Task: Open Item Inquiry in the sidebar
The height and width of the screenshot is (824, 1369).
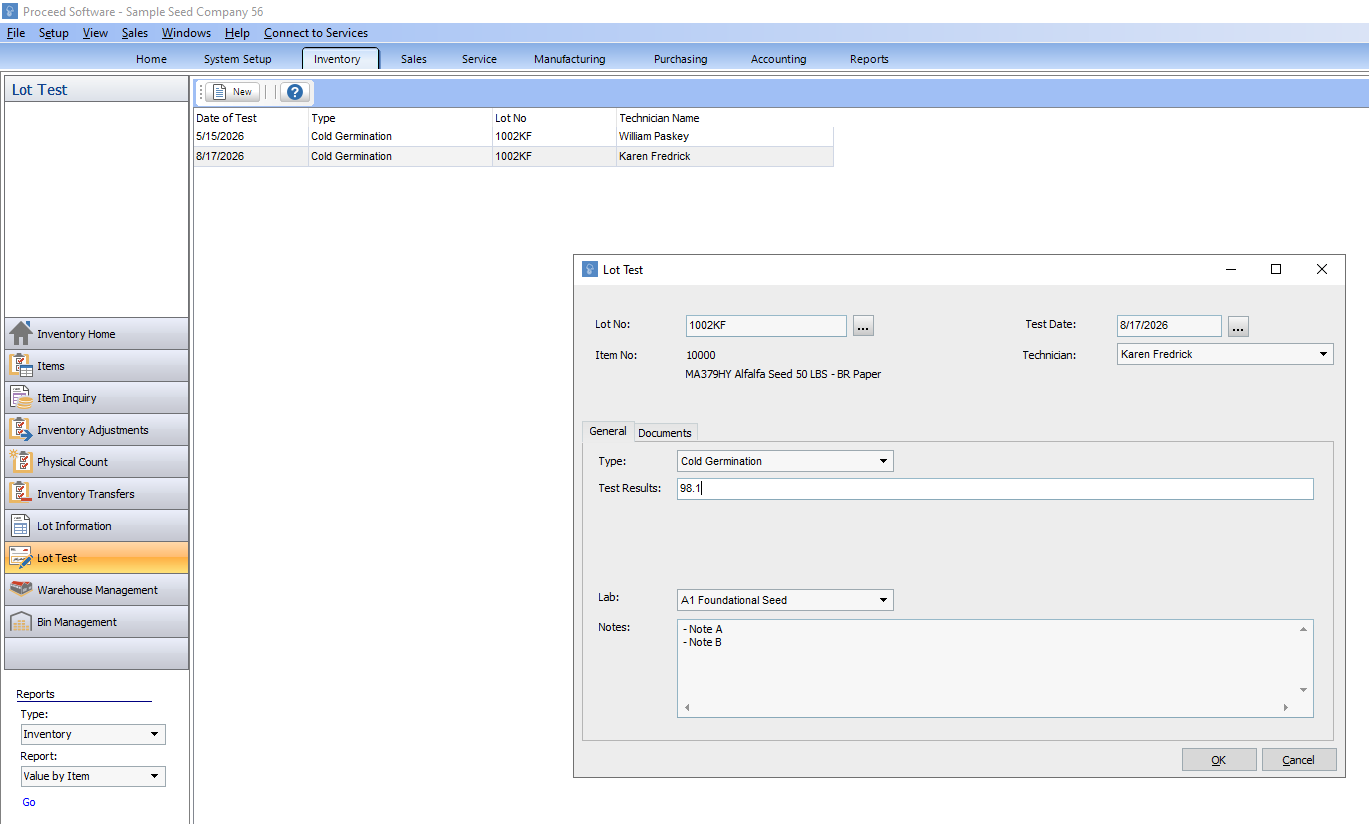Action: (x=96, y=398)
